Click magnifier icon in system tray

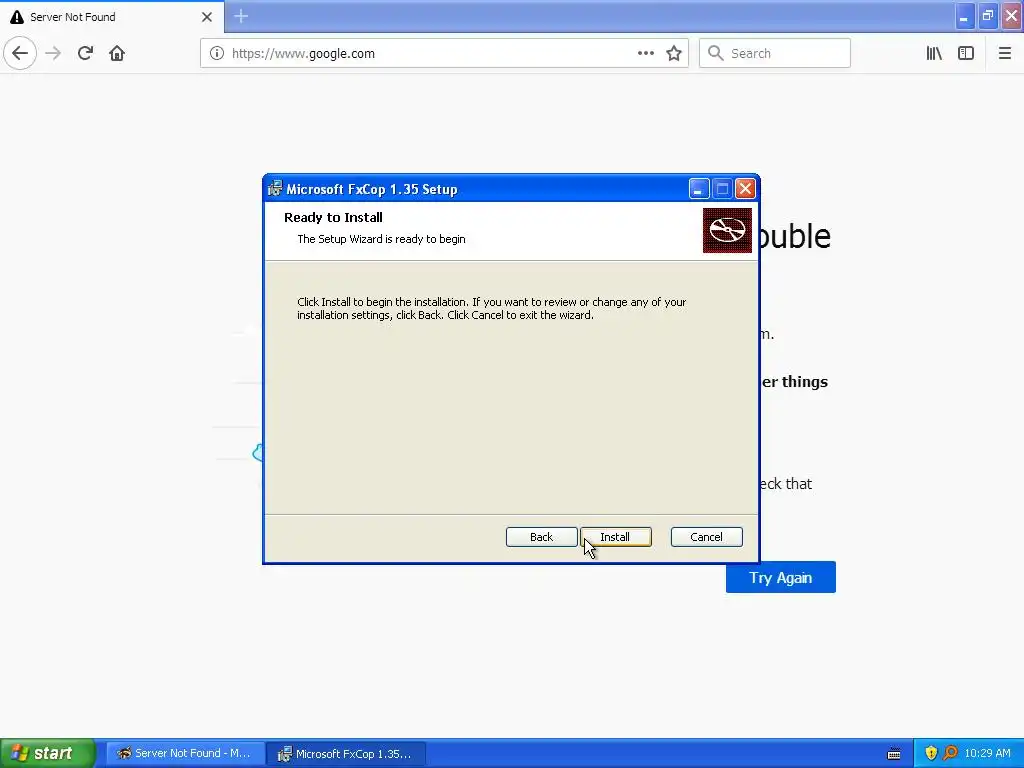pyautogui.click(x=950, y=753)
